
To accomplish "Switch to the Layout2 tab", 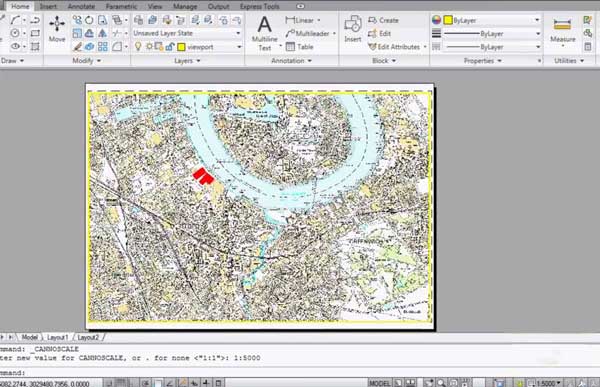I will click(88, 337).
